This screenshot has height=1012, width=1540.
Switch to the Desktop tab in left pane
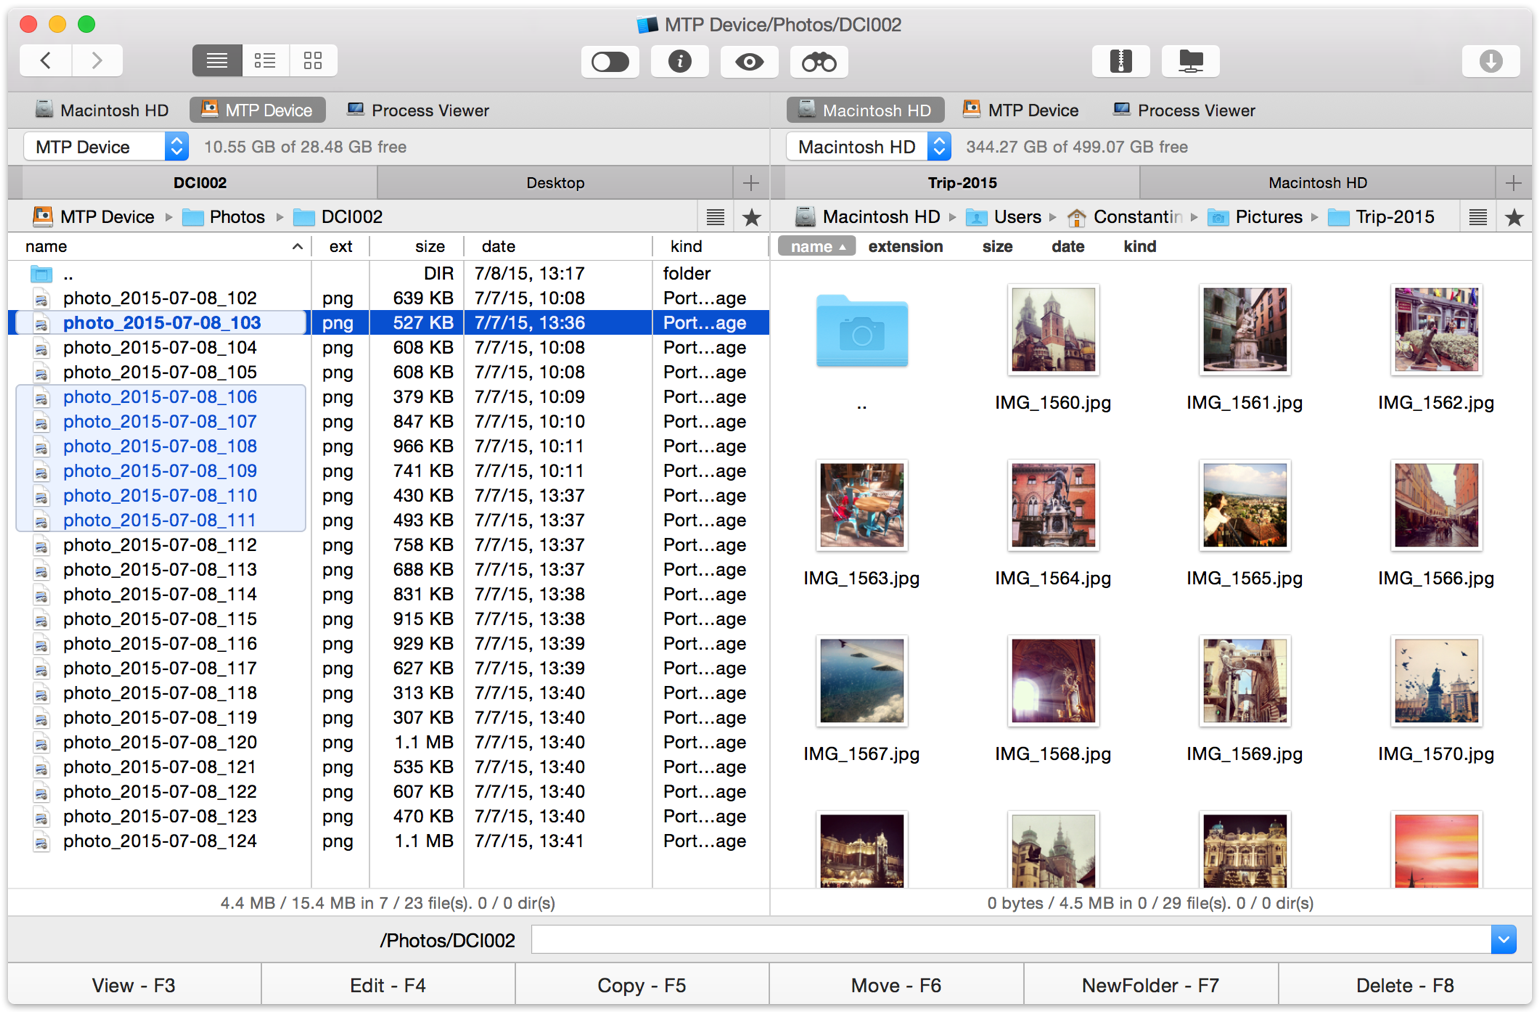[555, 183]
